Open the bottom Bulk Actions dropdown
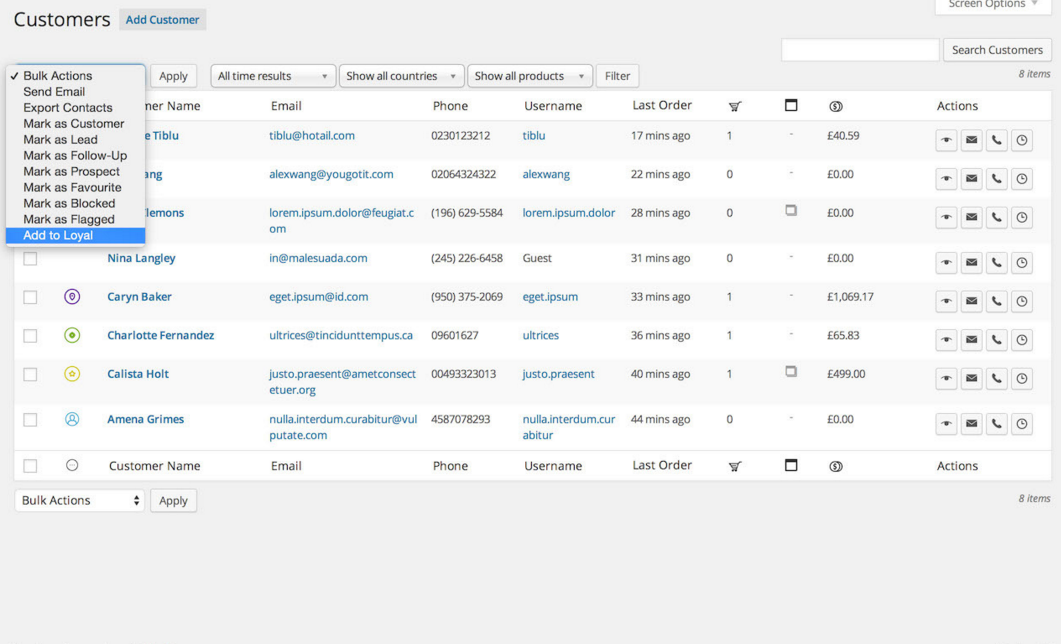 (x=80, y=501)
